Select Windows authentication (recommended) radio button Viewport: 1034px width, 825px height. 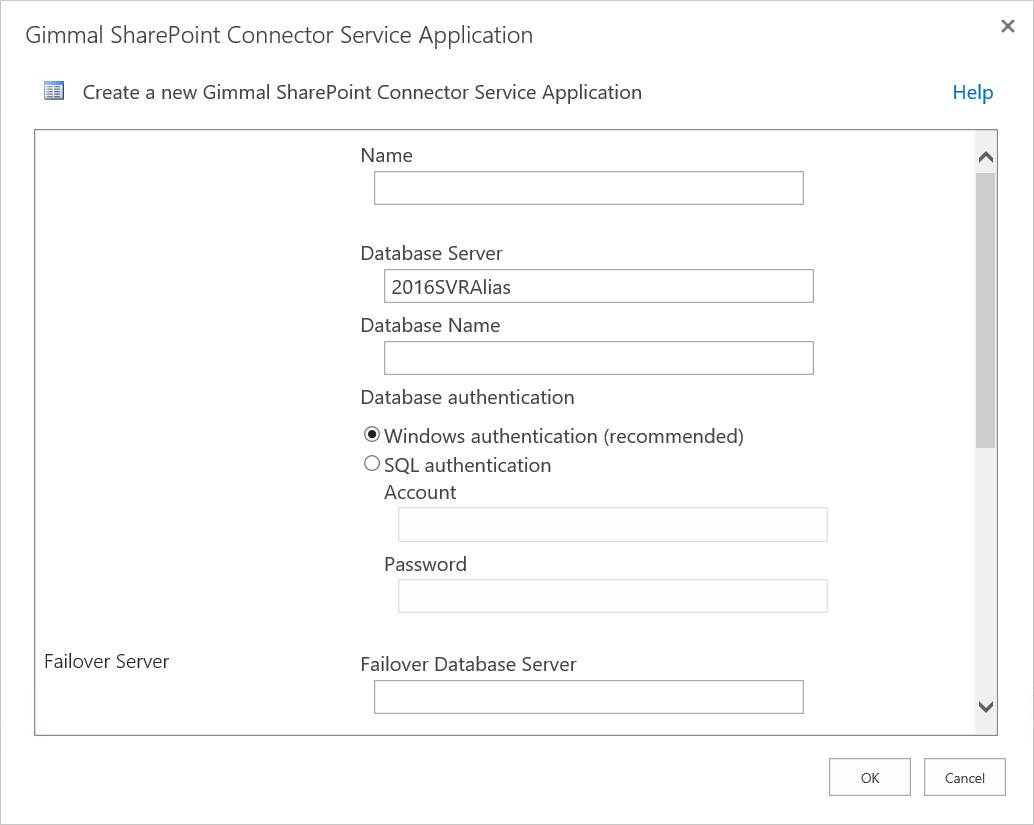pos(372,435)
